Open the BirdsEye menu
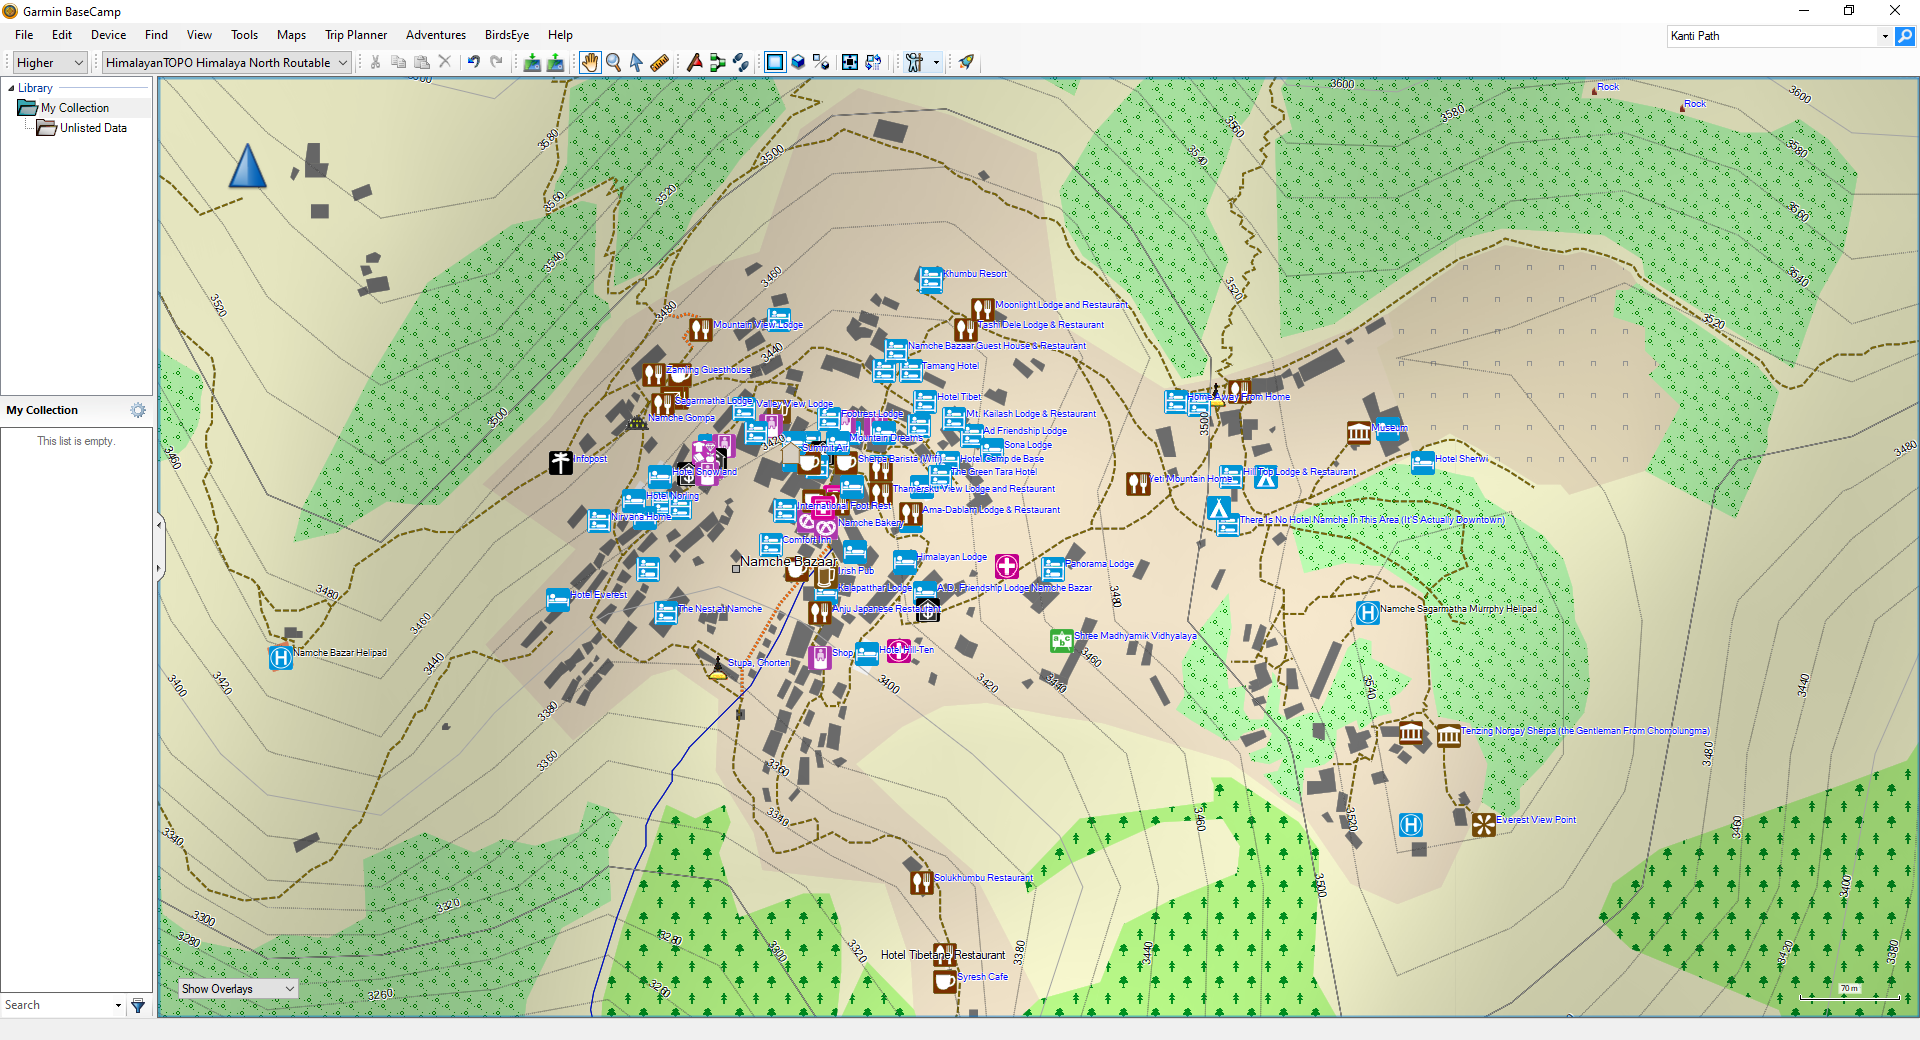This screenshot has width=1920, height=1040. coord(507,35)
